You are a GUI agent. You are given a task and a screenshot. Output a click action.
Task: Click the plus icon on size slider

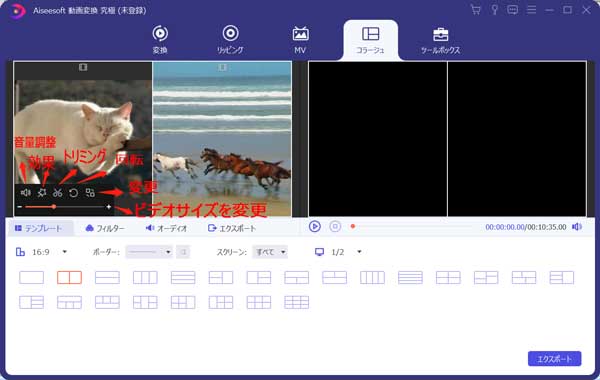click(x=109, y=207)
